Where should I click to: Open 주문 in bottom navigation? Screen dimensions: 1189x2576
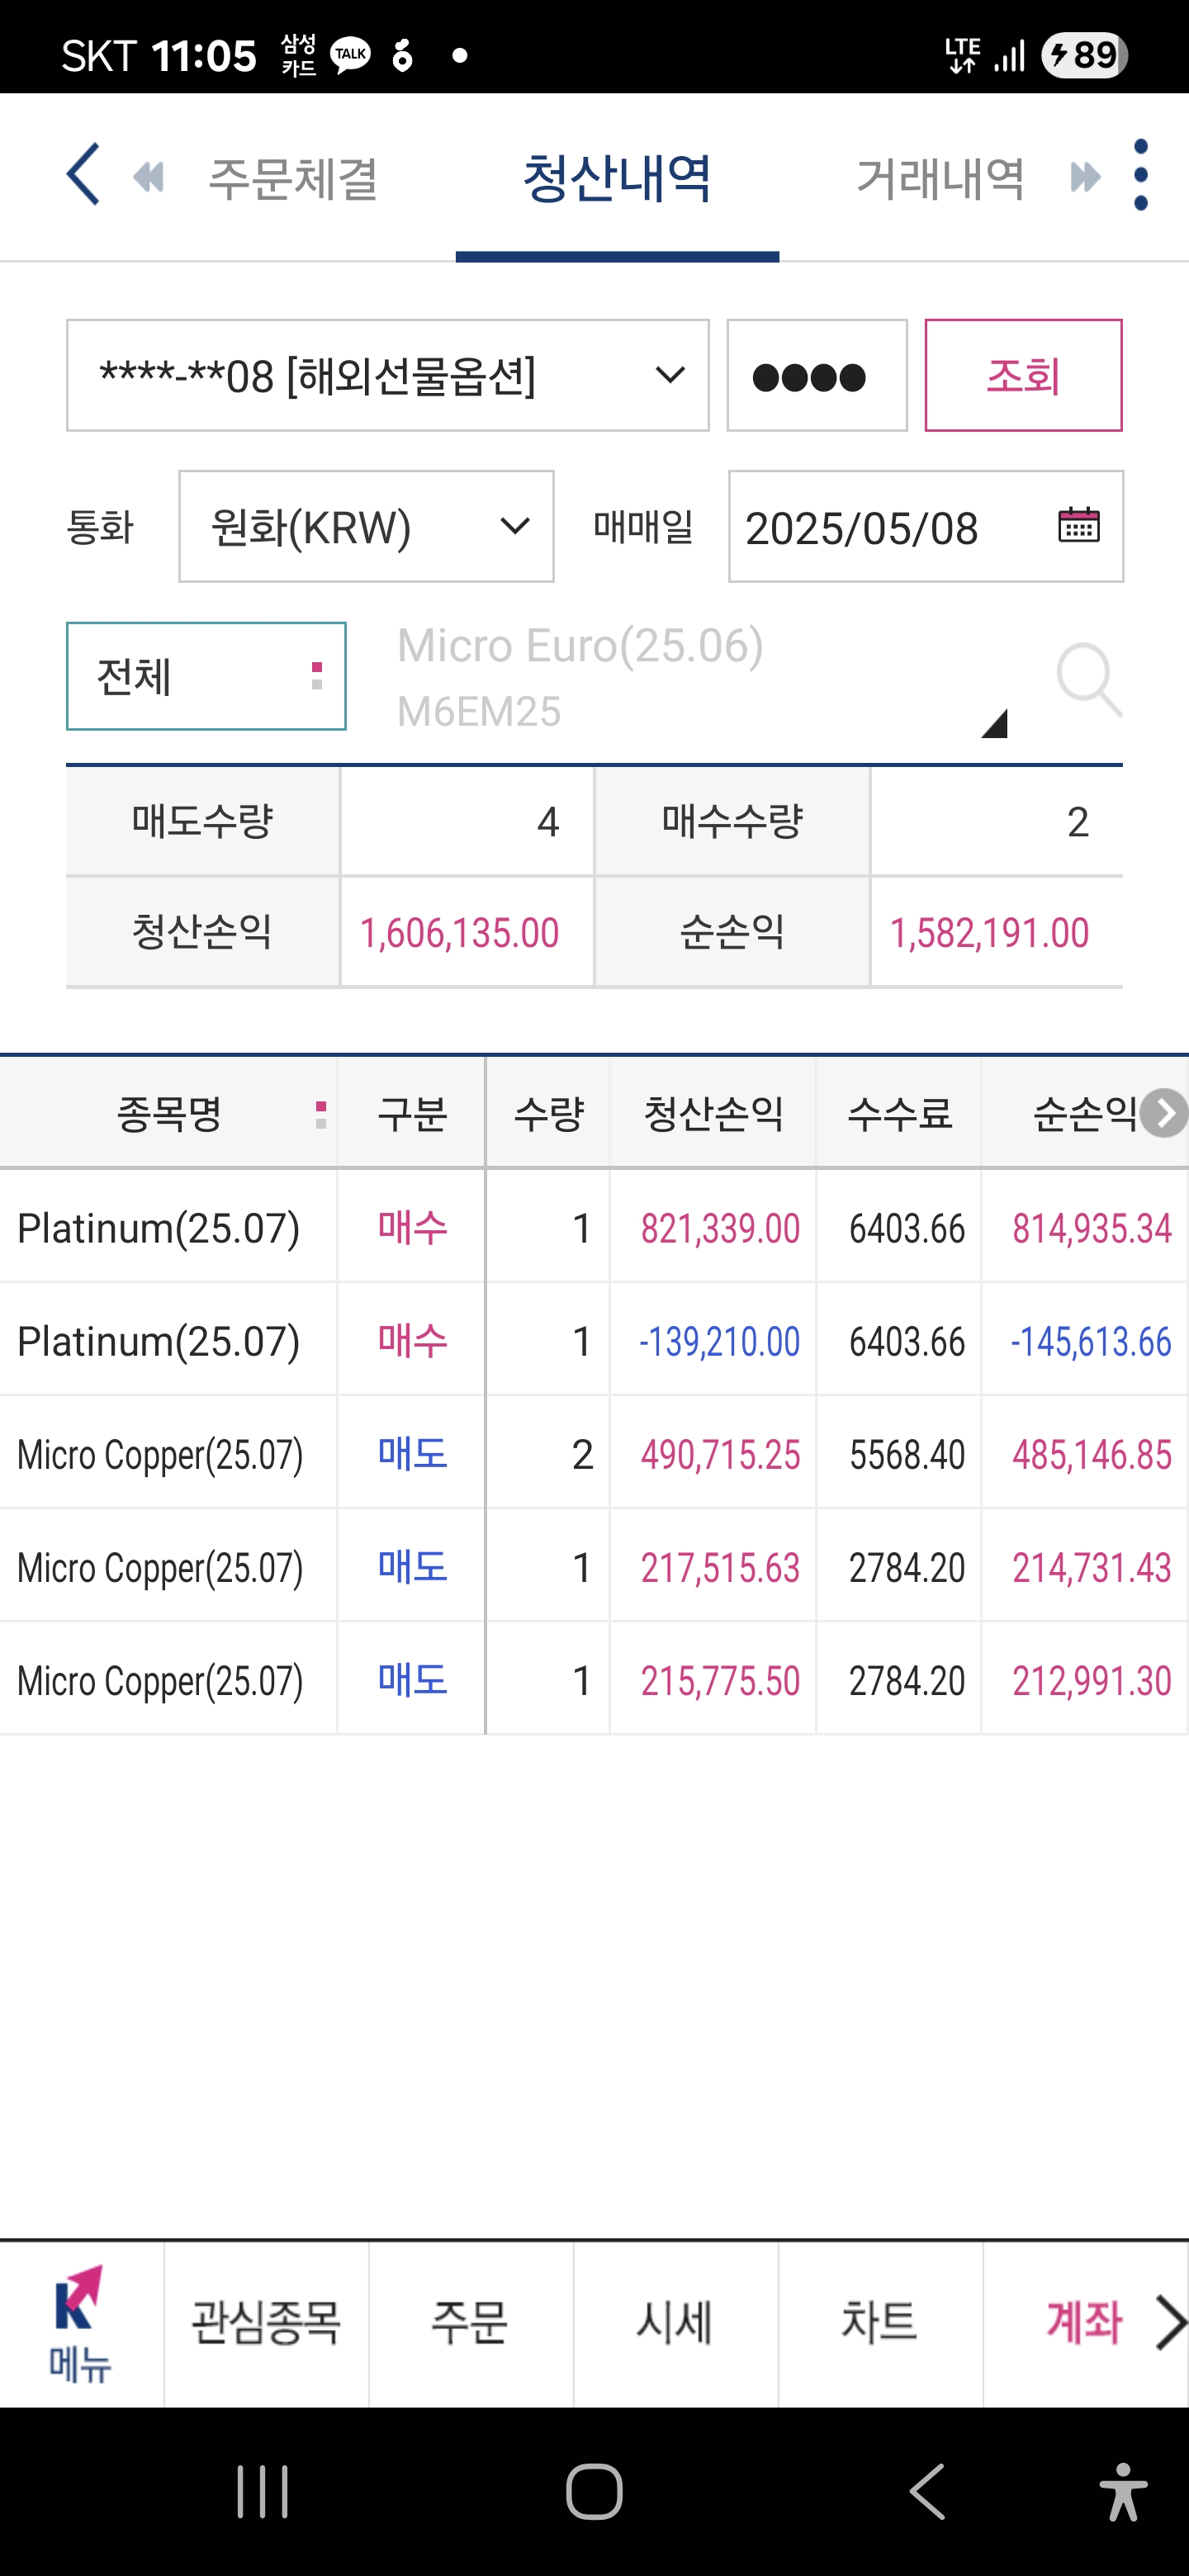470,2323
